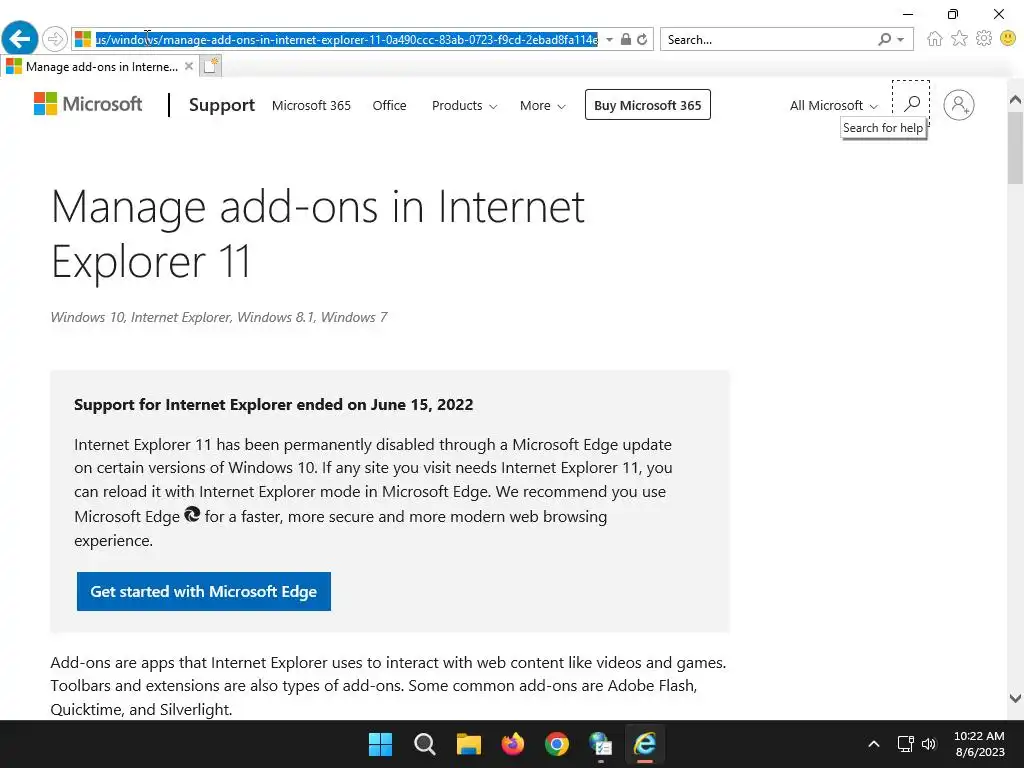Open the Tools gear menu
This screenshot has width=1024, height=768.
coord(984,39)
